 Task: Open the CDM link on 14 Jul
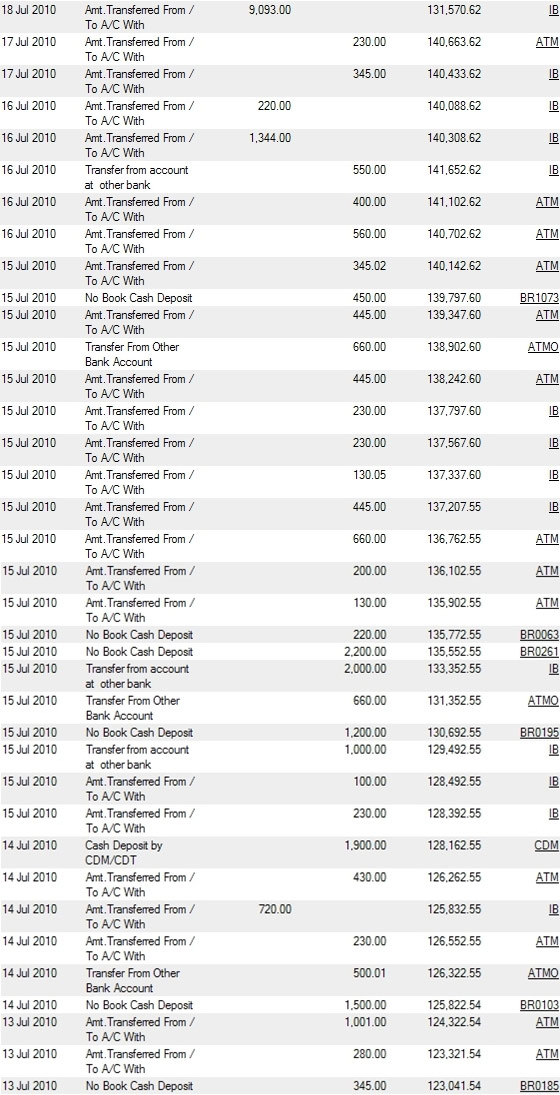pos(547,846)
